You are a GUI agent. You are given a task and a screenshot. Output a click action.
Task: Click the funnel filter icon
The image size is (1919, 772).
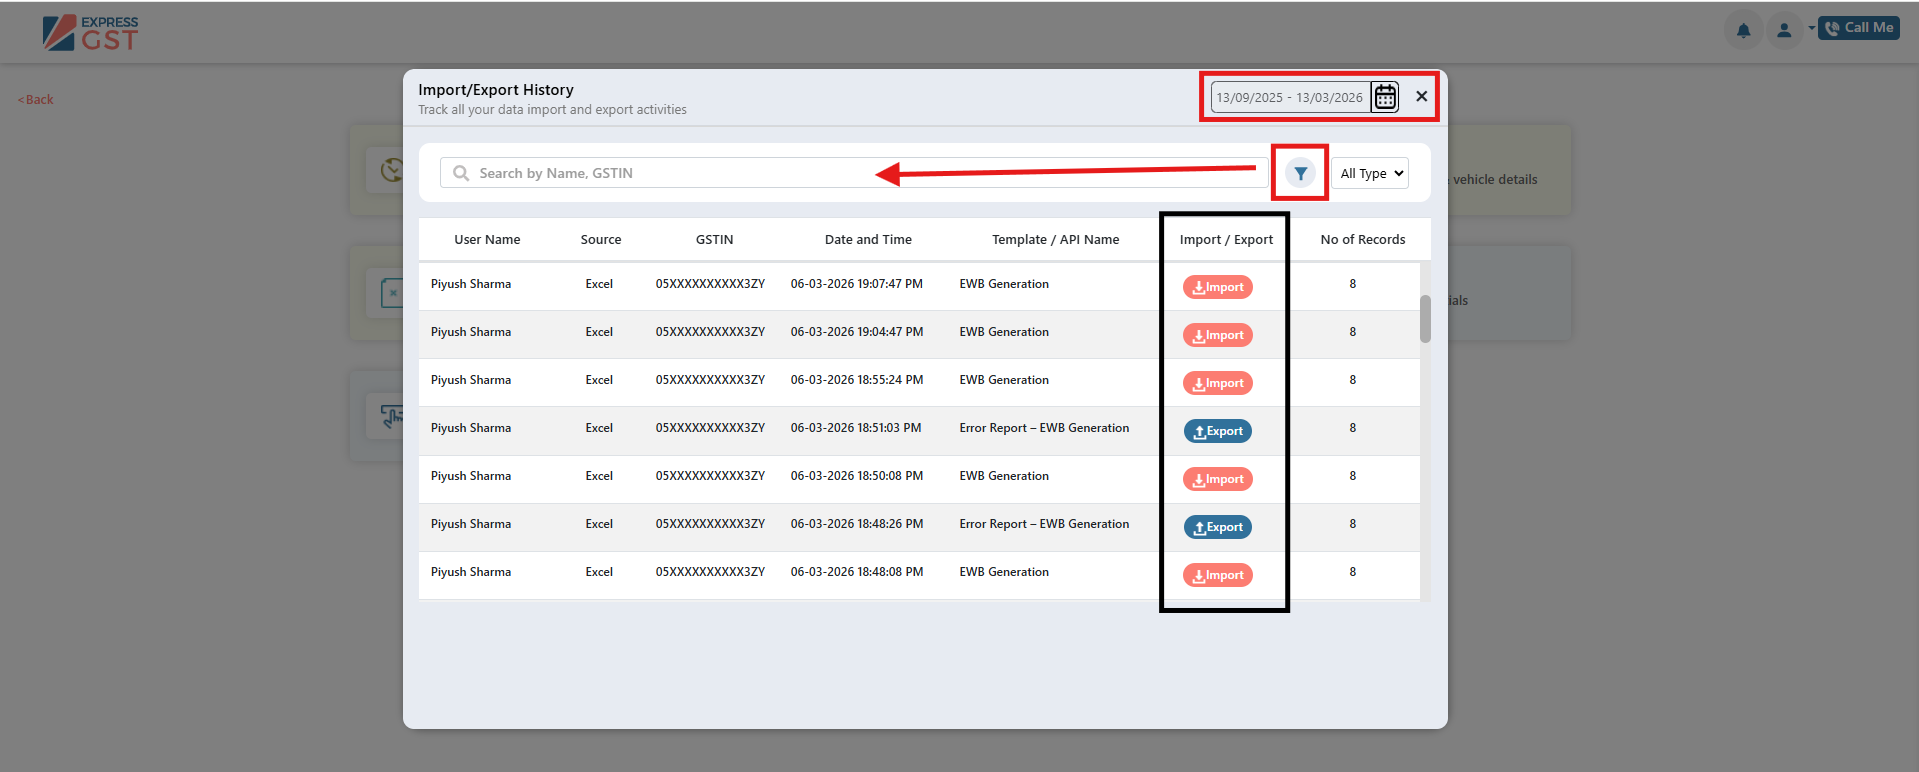pyautogui.click(x=1300, y=173)
